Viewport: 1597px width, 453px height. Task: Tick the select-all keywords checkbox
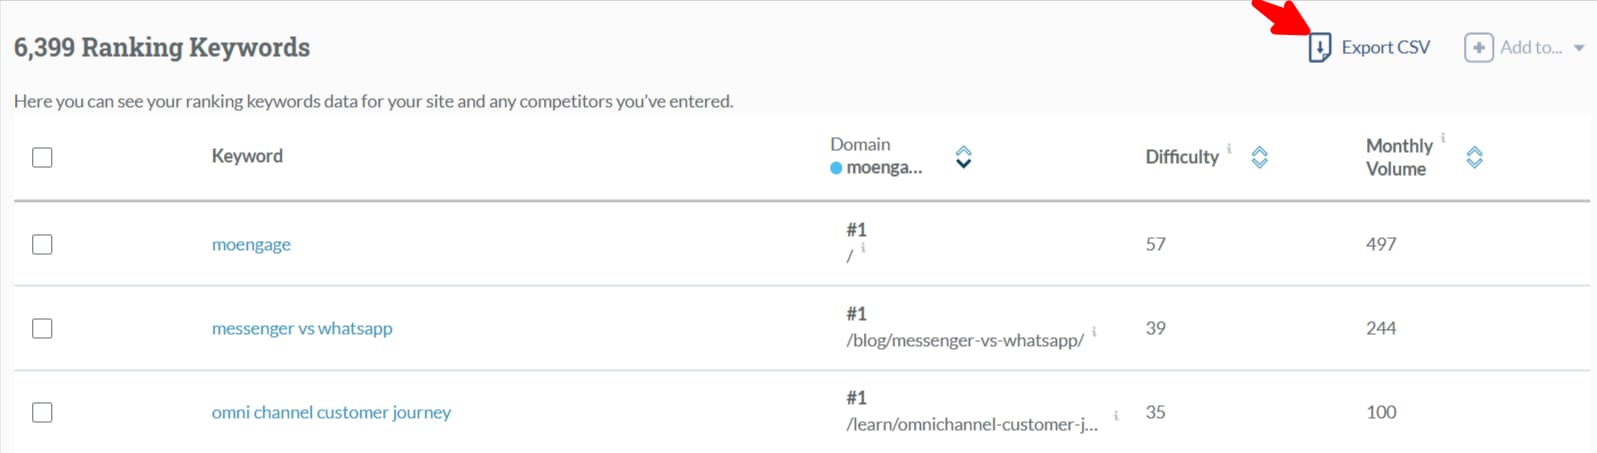(x=42, y=157)
